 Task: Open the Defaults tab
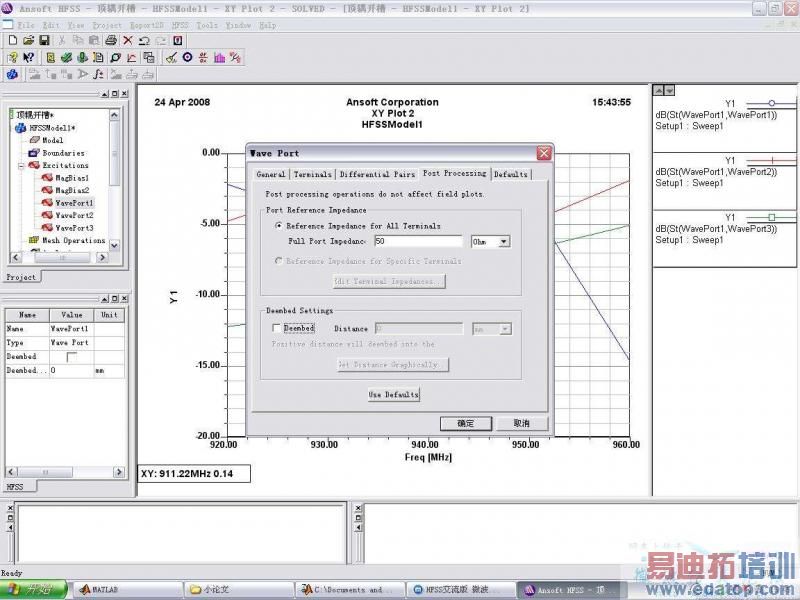point(511,174)
